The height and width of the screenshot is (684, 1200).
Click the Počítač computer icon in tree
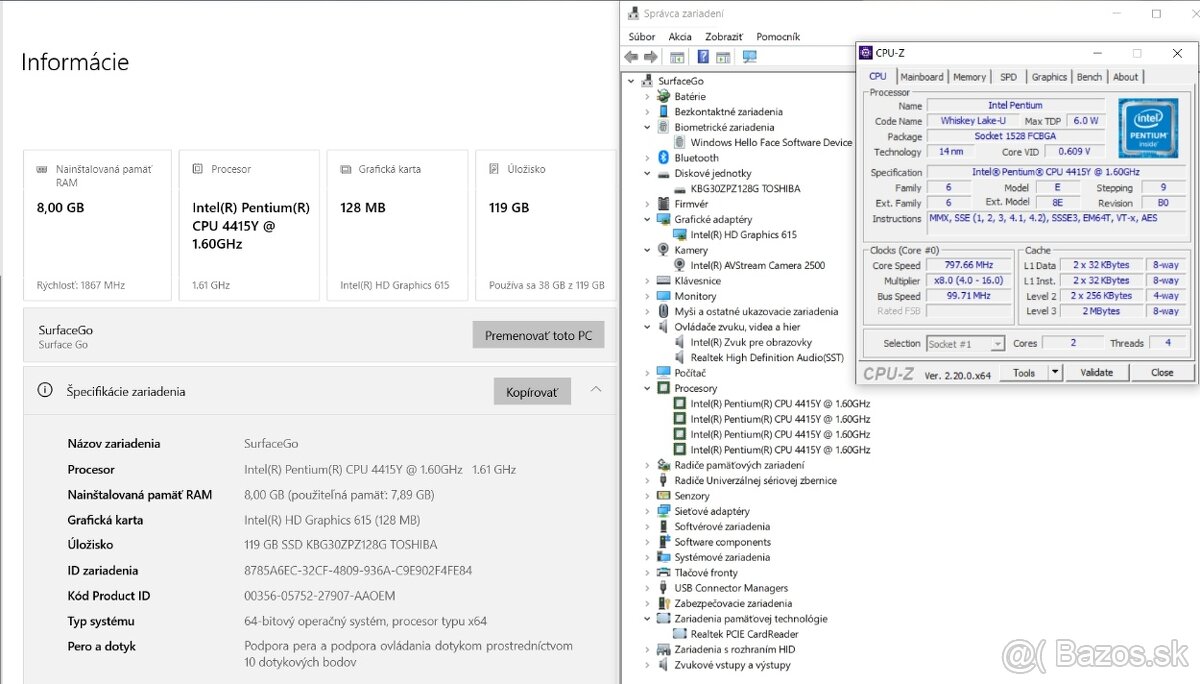point(664,373)
